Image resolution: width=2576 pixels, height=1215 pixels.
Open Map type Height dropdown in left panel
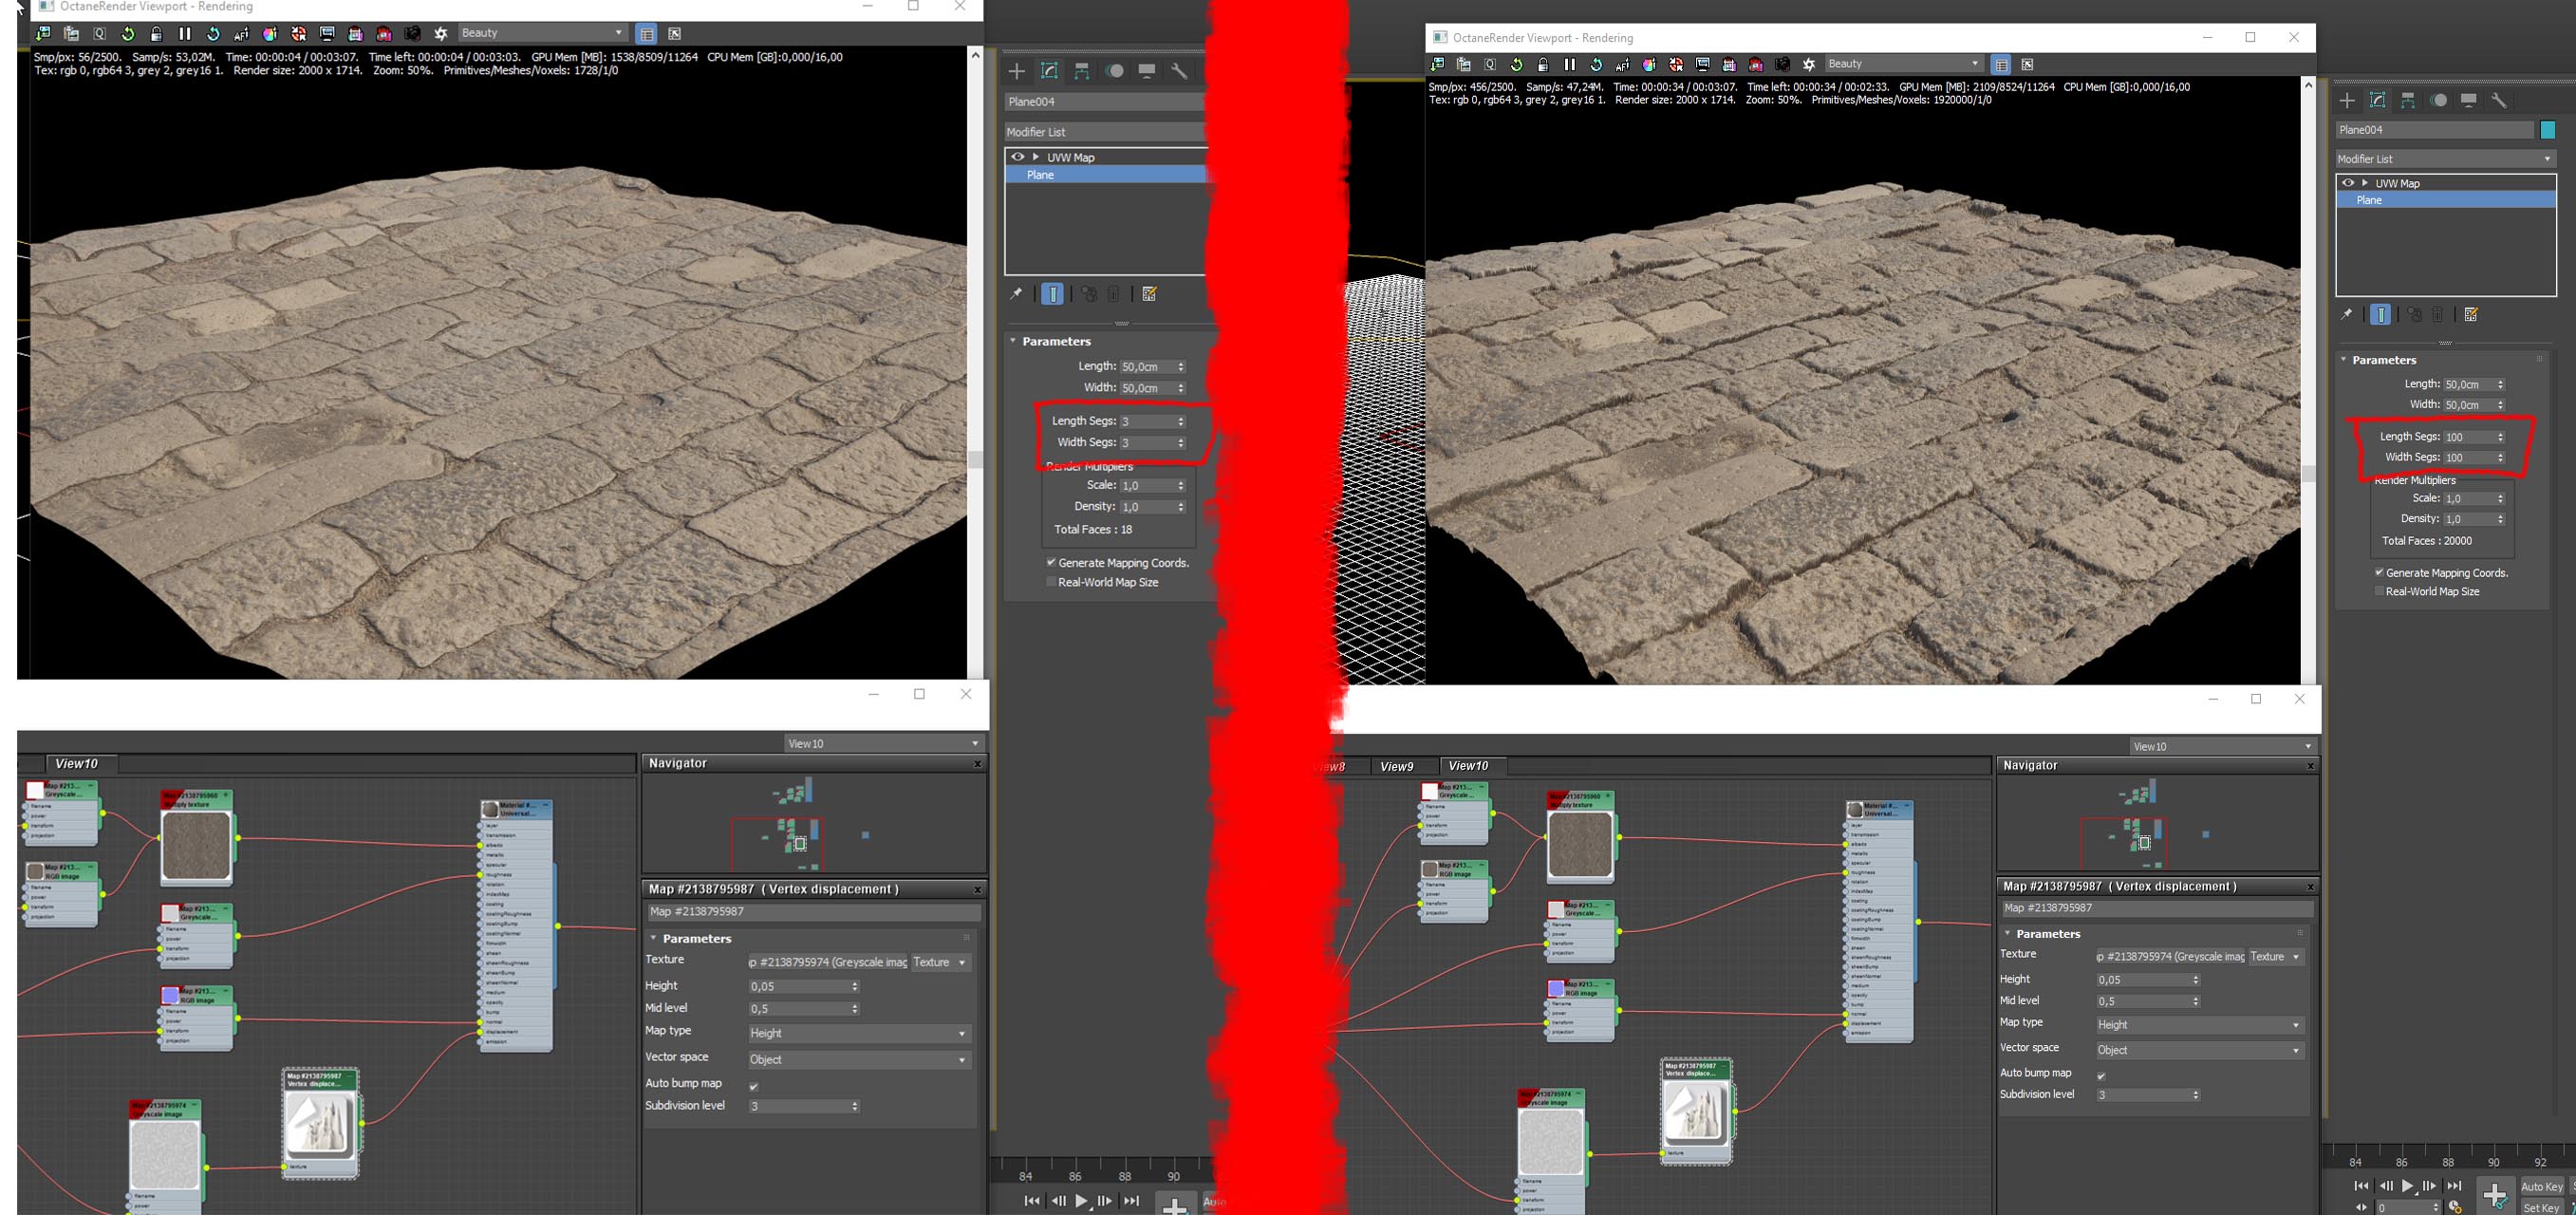[858, 1033]
